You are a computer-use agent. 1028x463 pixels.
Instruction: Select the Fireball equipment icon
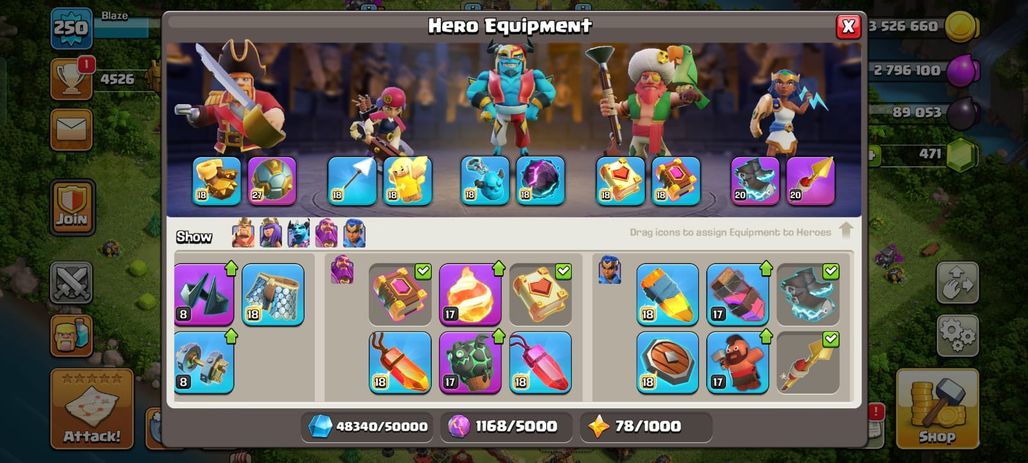click(470, 294)
